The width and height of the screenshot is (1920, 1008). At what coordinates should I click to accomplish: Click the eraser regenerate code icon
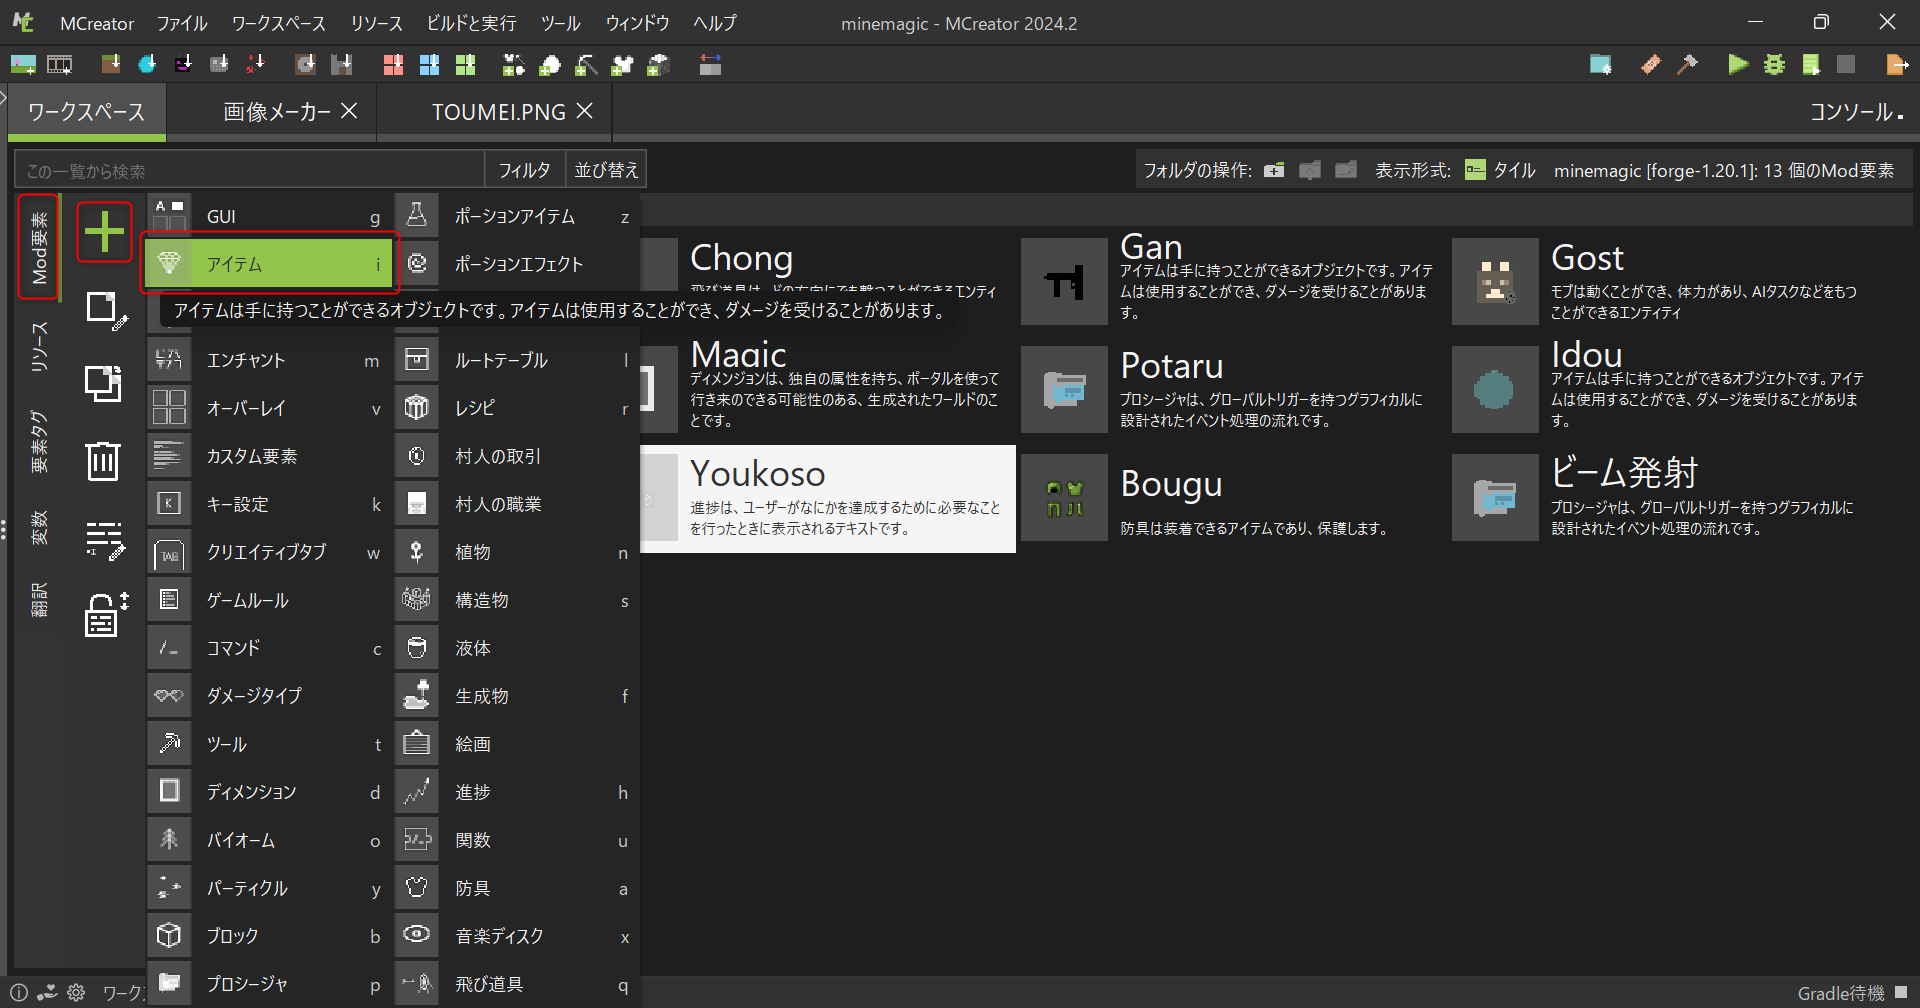[x=1651, y=65]
